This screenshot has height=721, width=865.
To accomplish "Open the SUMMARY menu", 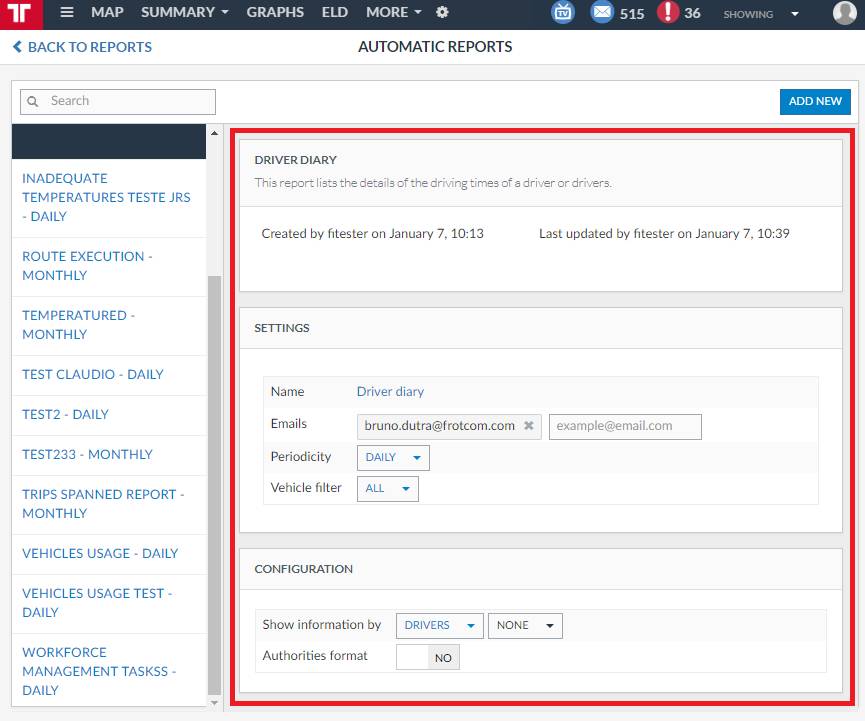I will click(x=184, y=13).
